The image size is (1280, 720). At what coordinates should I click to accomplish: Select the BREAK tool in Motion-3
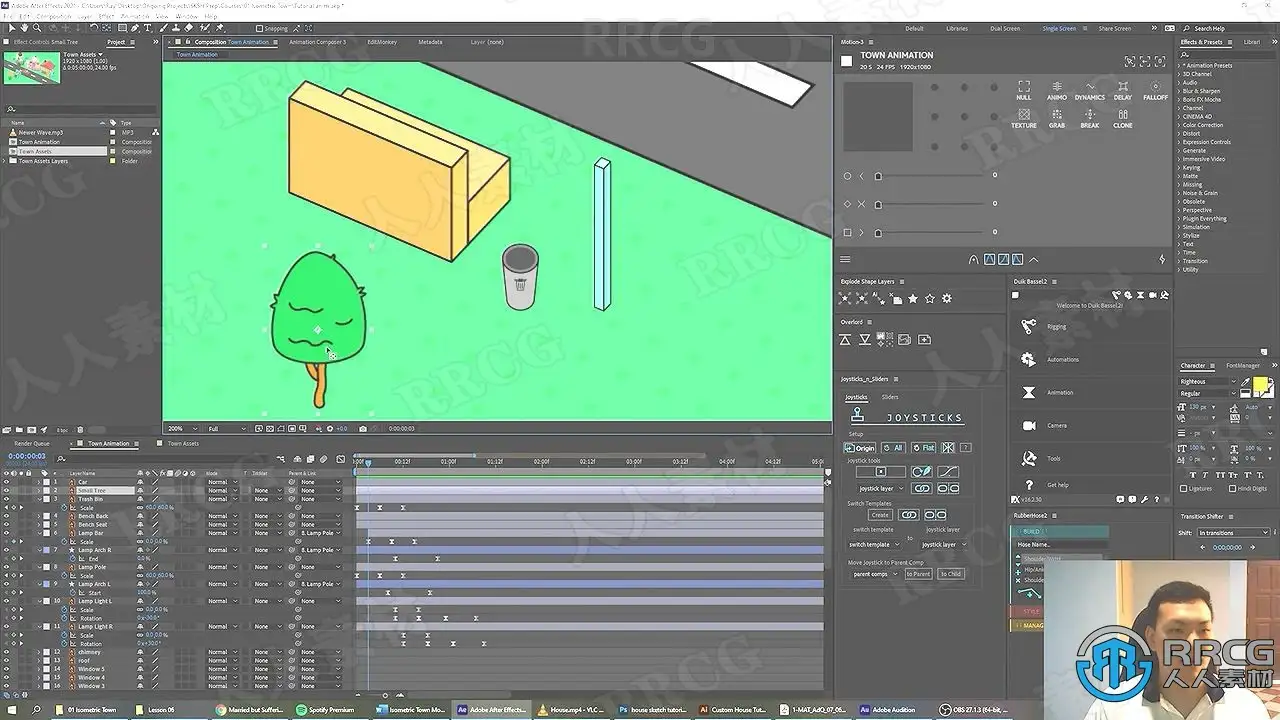pyautogui.click(x=1089, y=118)
